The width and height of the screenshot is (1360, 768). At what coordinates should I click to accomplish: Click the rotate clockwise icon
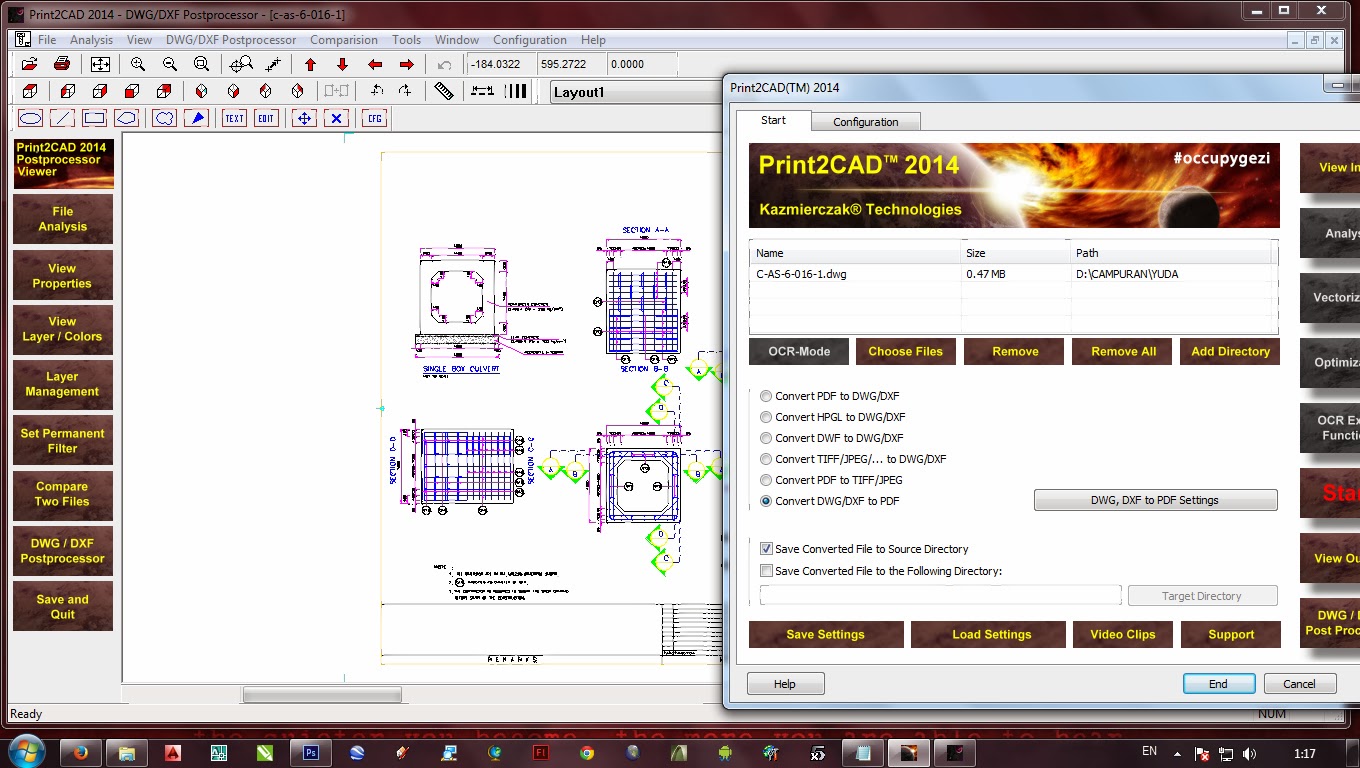point(405,91)
